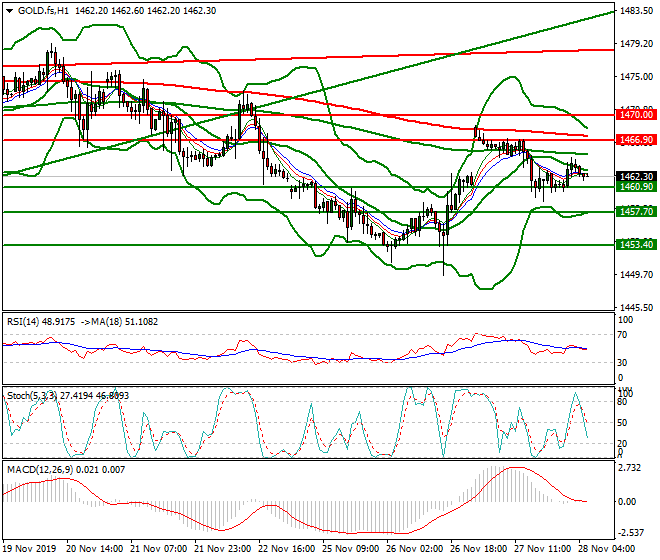Click the 27 Nov 11:00 time label
The width and height of the screenshot is (660, 560).
coord(543,549)
